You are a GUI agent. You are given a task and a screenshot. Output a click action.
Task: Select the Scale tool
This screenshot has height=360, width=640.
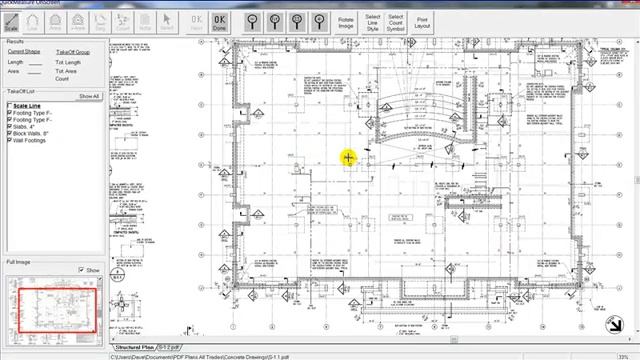(11, 22)
